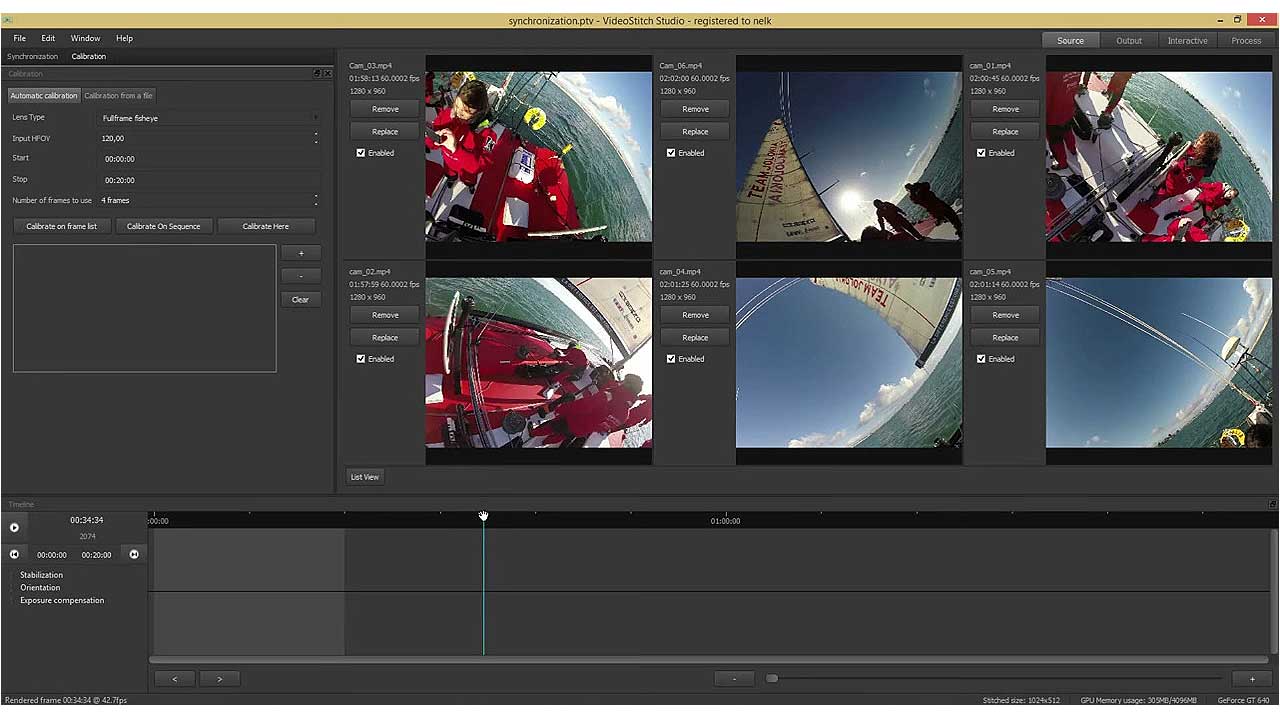The height and width of the screenshot is (720, 1280).
Task: Click the plus icon to add a calibration frame
Action: coord(301,253)
